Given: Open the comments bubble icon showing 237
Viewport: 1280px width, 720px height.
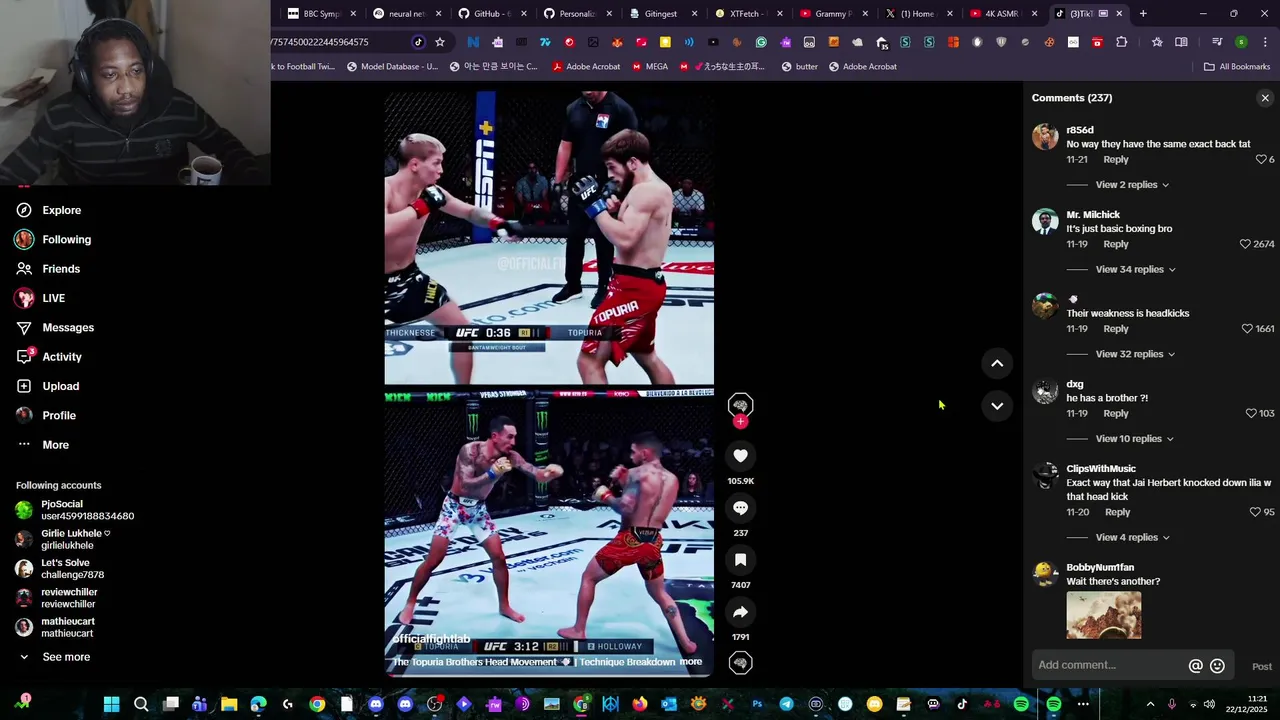Looking at the screenshot, I should point(740,508).
